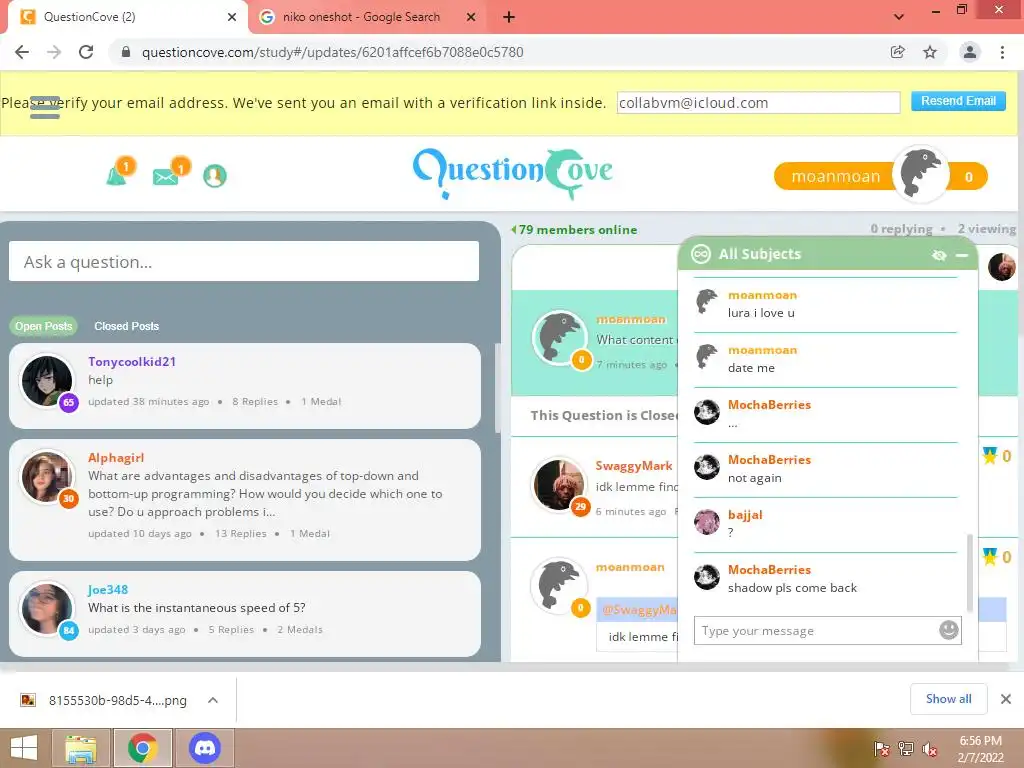Click the email address input field
1024x768 pixels.
pyautogui.click(x=758, y=103)
